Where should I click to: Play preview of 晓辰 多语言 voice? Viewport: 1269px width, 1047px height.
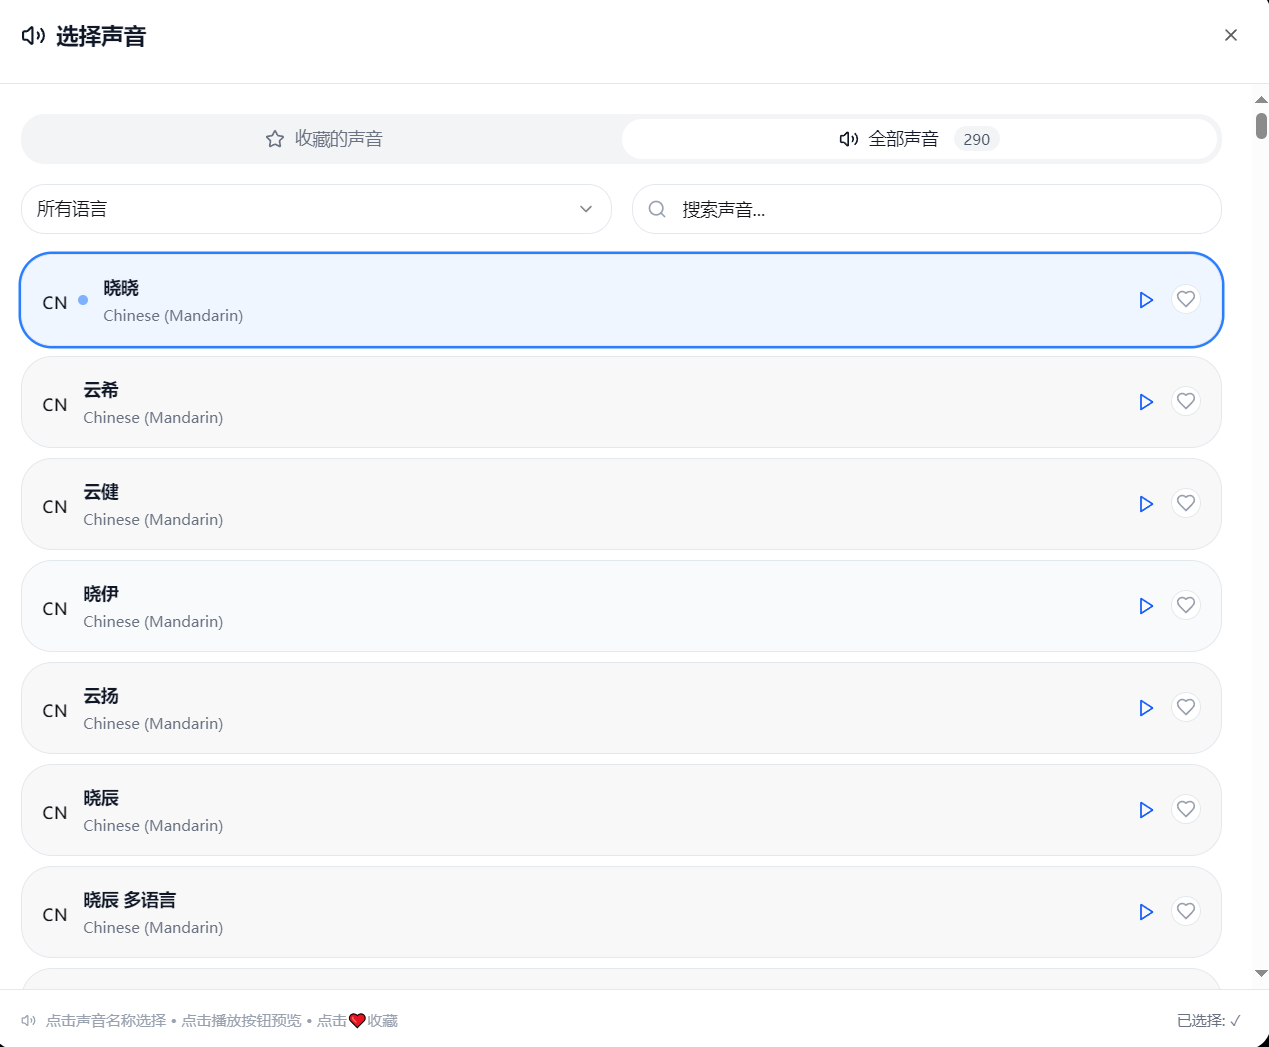(1146, 912)
